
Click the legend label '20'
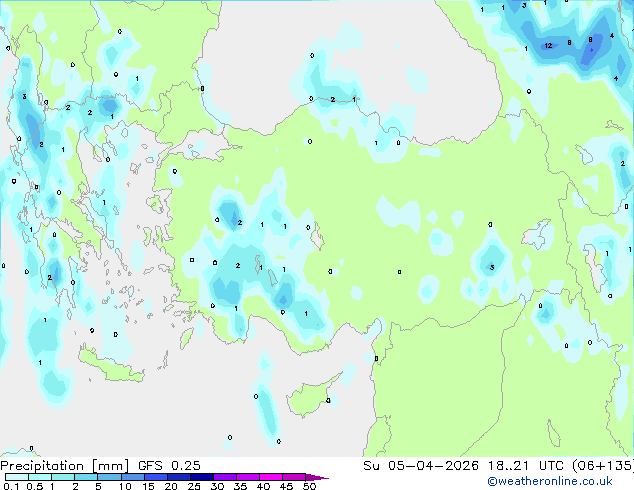tap(171, 486)
